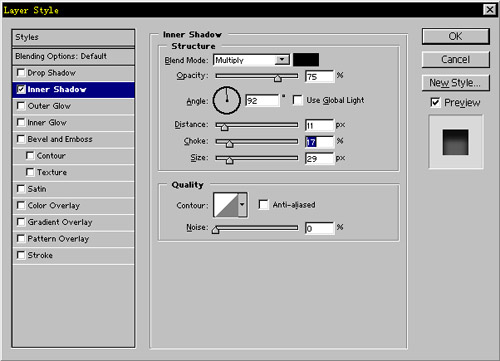Click the layer style preview thumbnail
500x361 pixels.
tap(456, 142)
